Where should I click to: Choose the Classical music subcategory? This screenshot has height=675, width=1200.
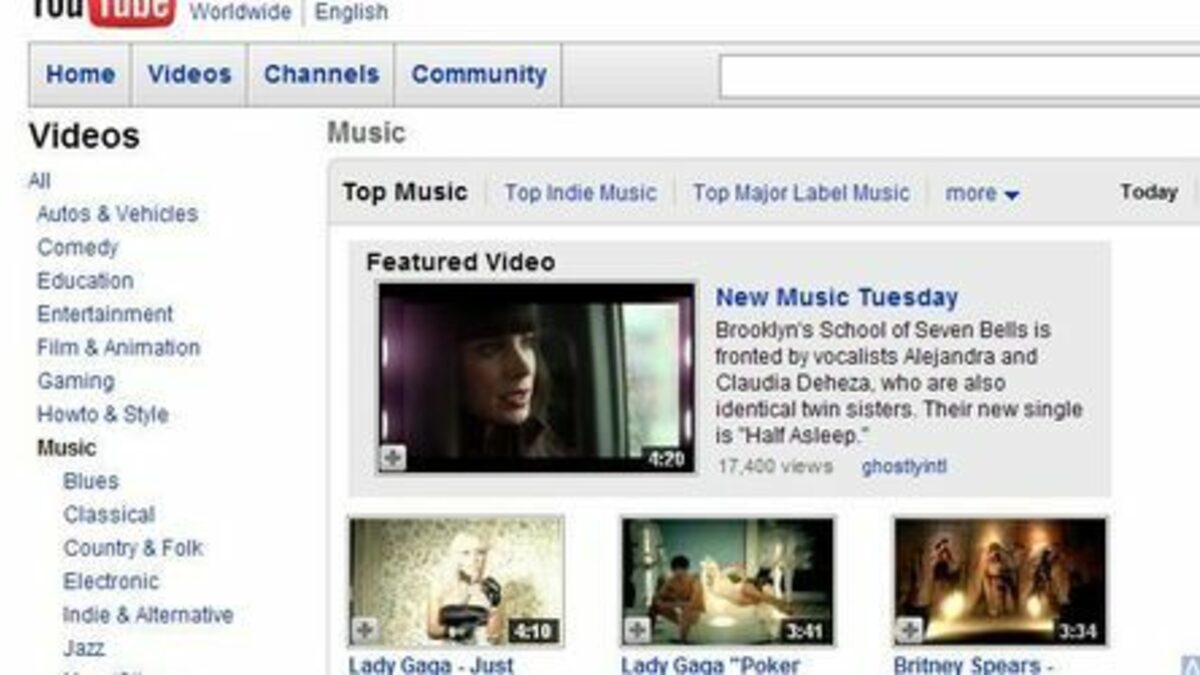pos(109,515)
